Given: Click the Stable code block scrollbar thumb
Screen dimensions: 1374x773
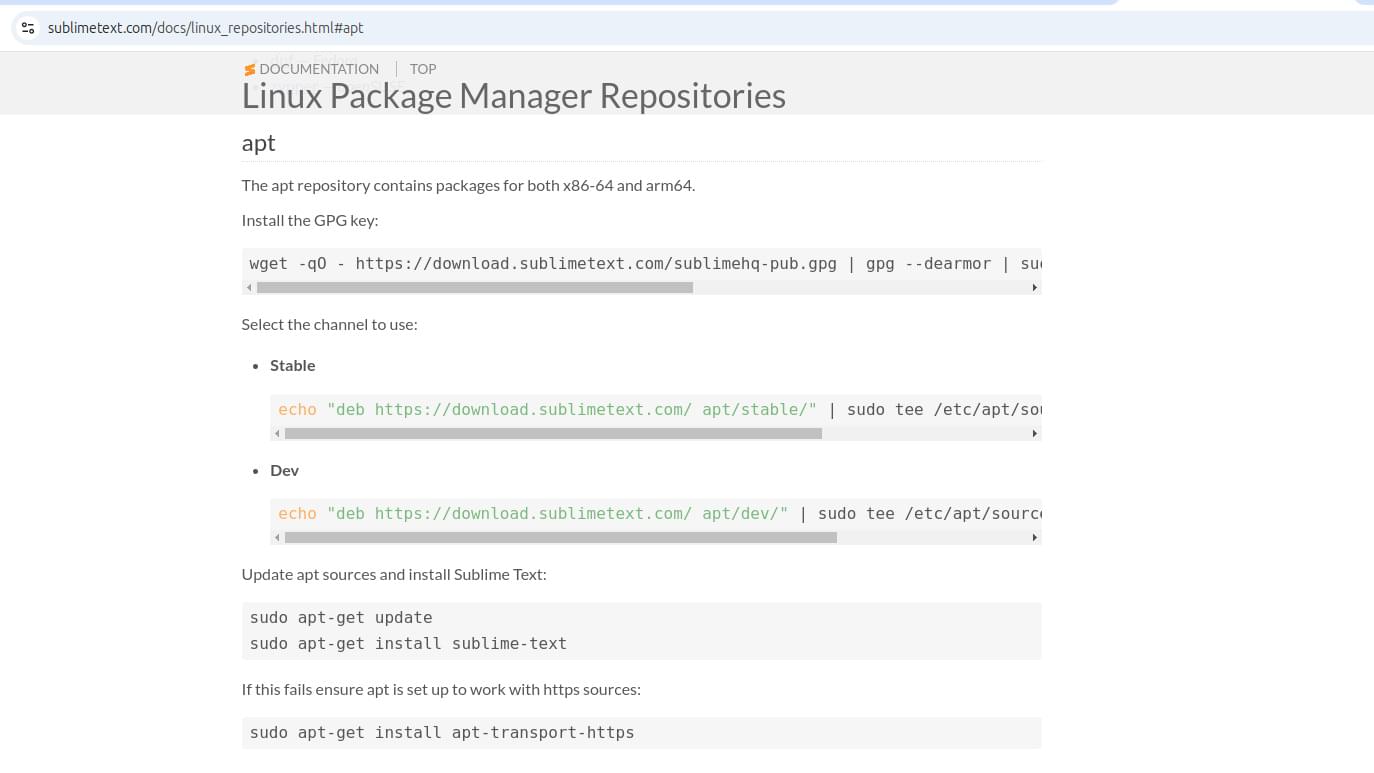Looking at the screenshot, I should (x=553, y=434).
